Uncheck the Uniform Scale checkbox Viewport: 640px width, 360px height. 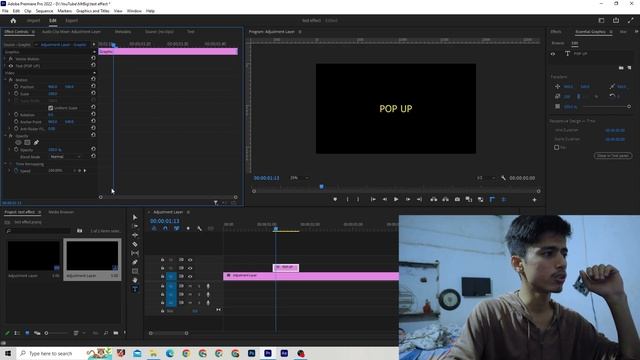pos(51,108)
